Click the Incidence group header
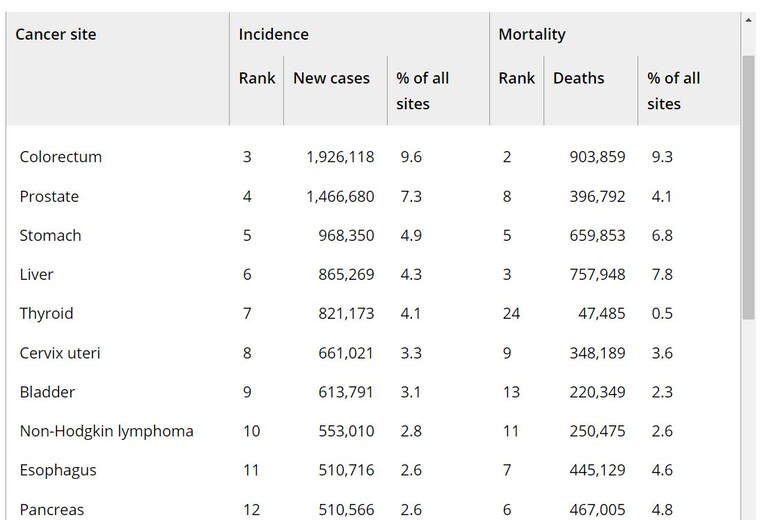 point(273,34)
